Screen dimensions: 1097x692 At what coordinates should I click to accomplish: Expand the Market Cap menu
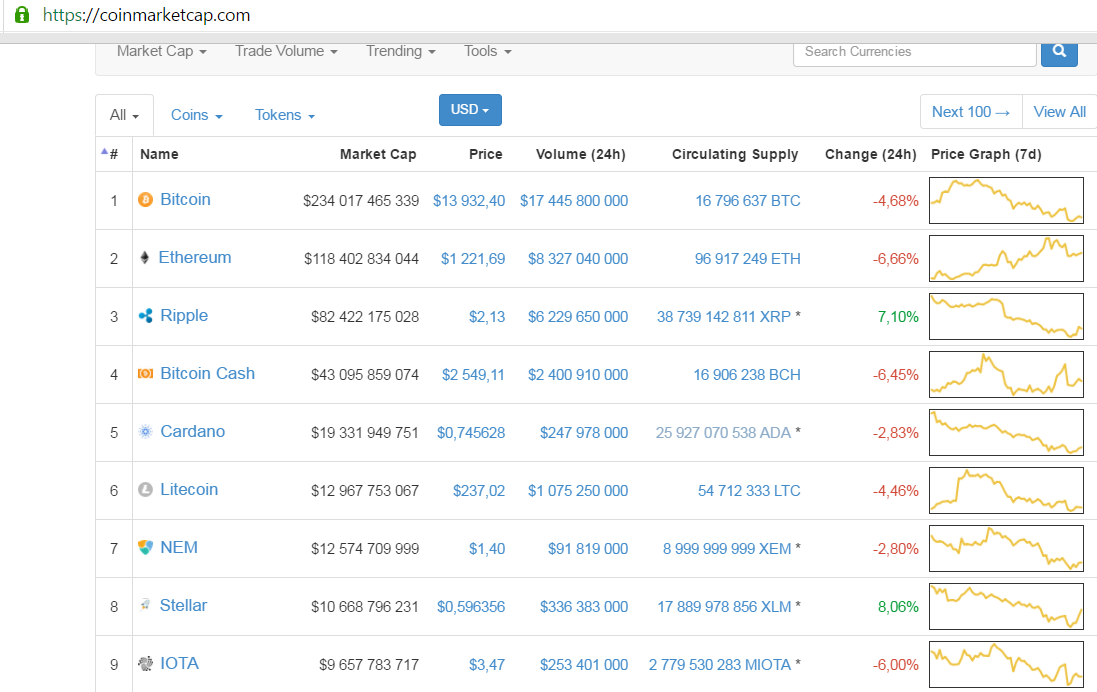161,51
